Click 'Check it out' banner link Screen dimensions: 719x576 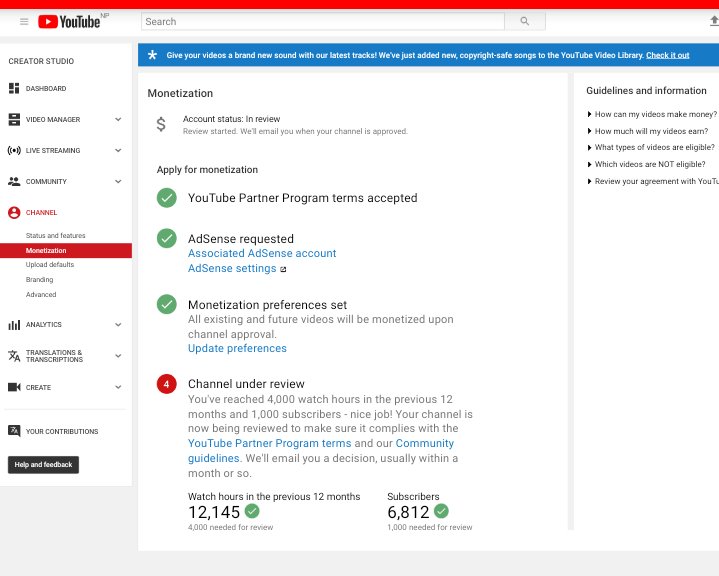coord(668,55)
